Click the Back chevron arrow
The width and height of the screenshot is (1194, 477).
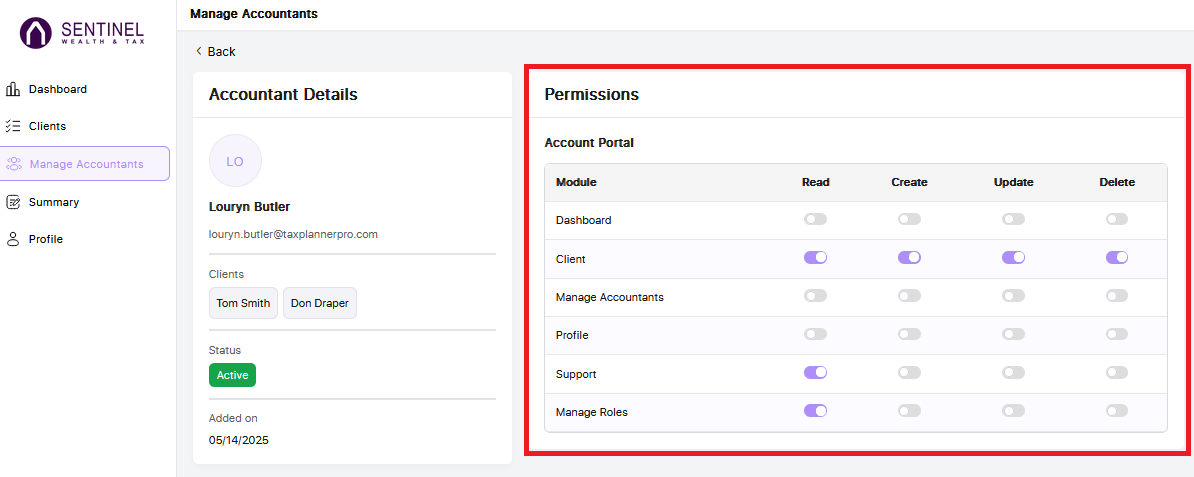[199, 51]
